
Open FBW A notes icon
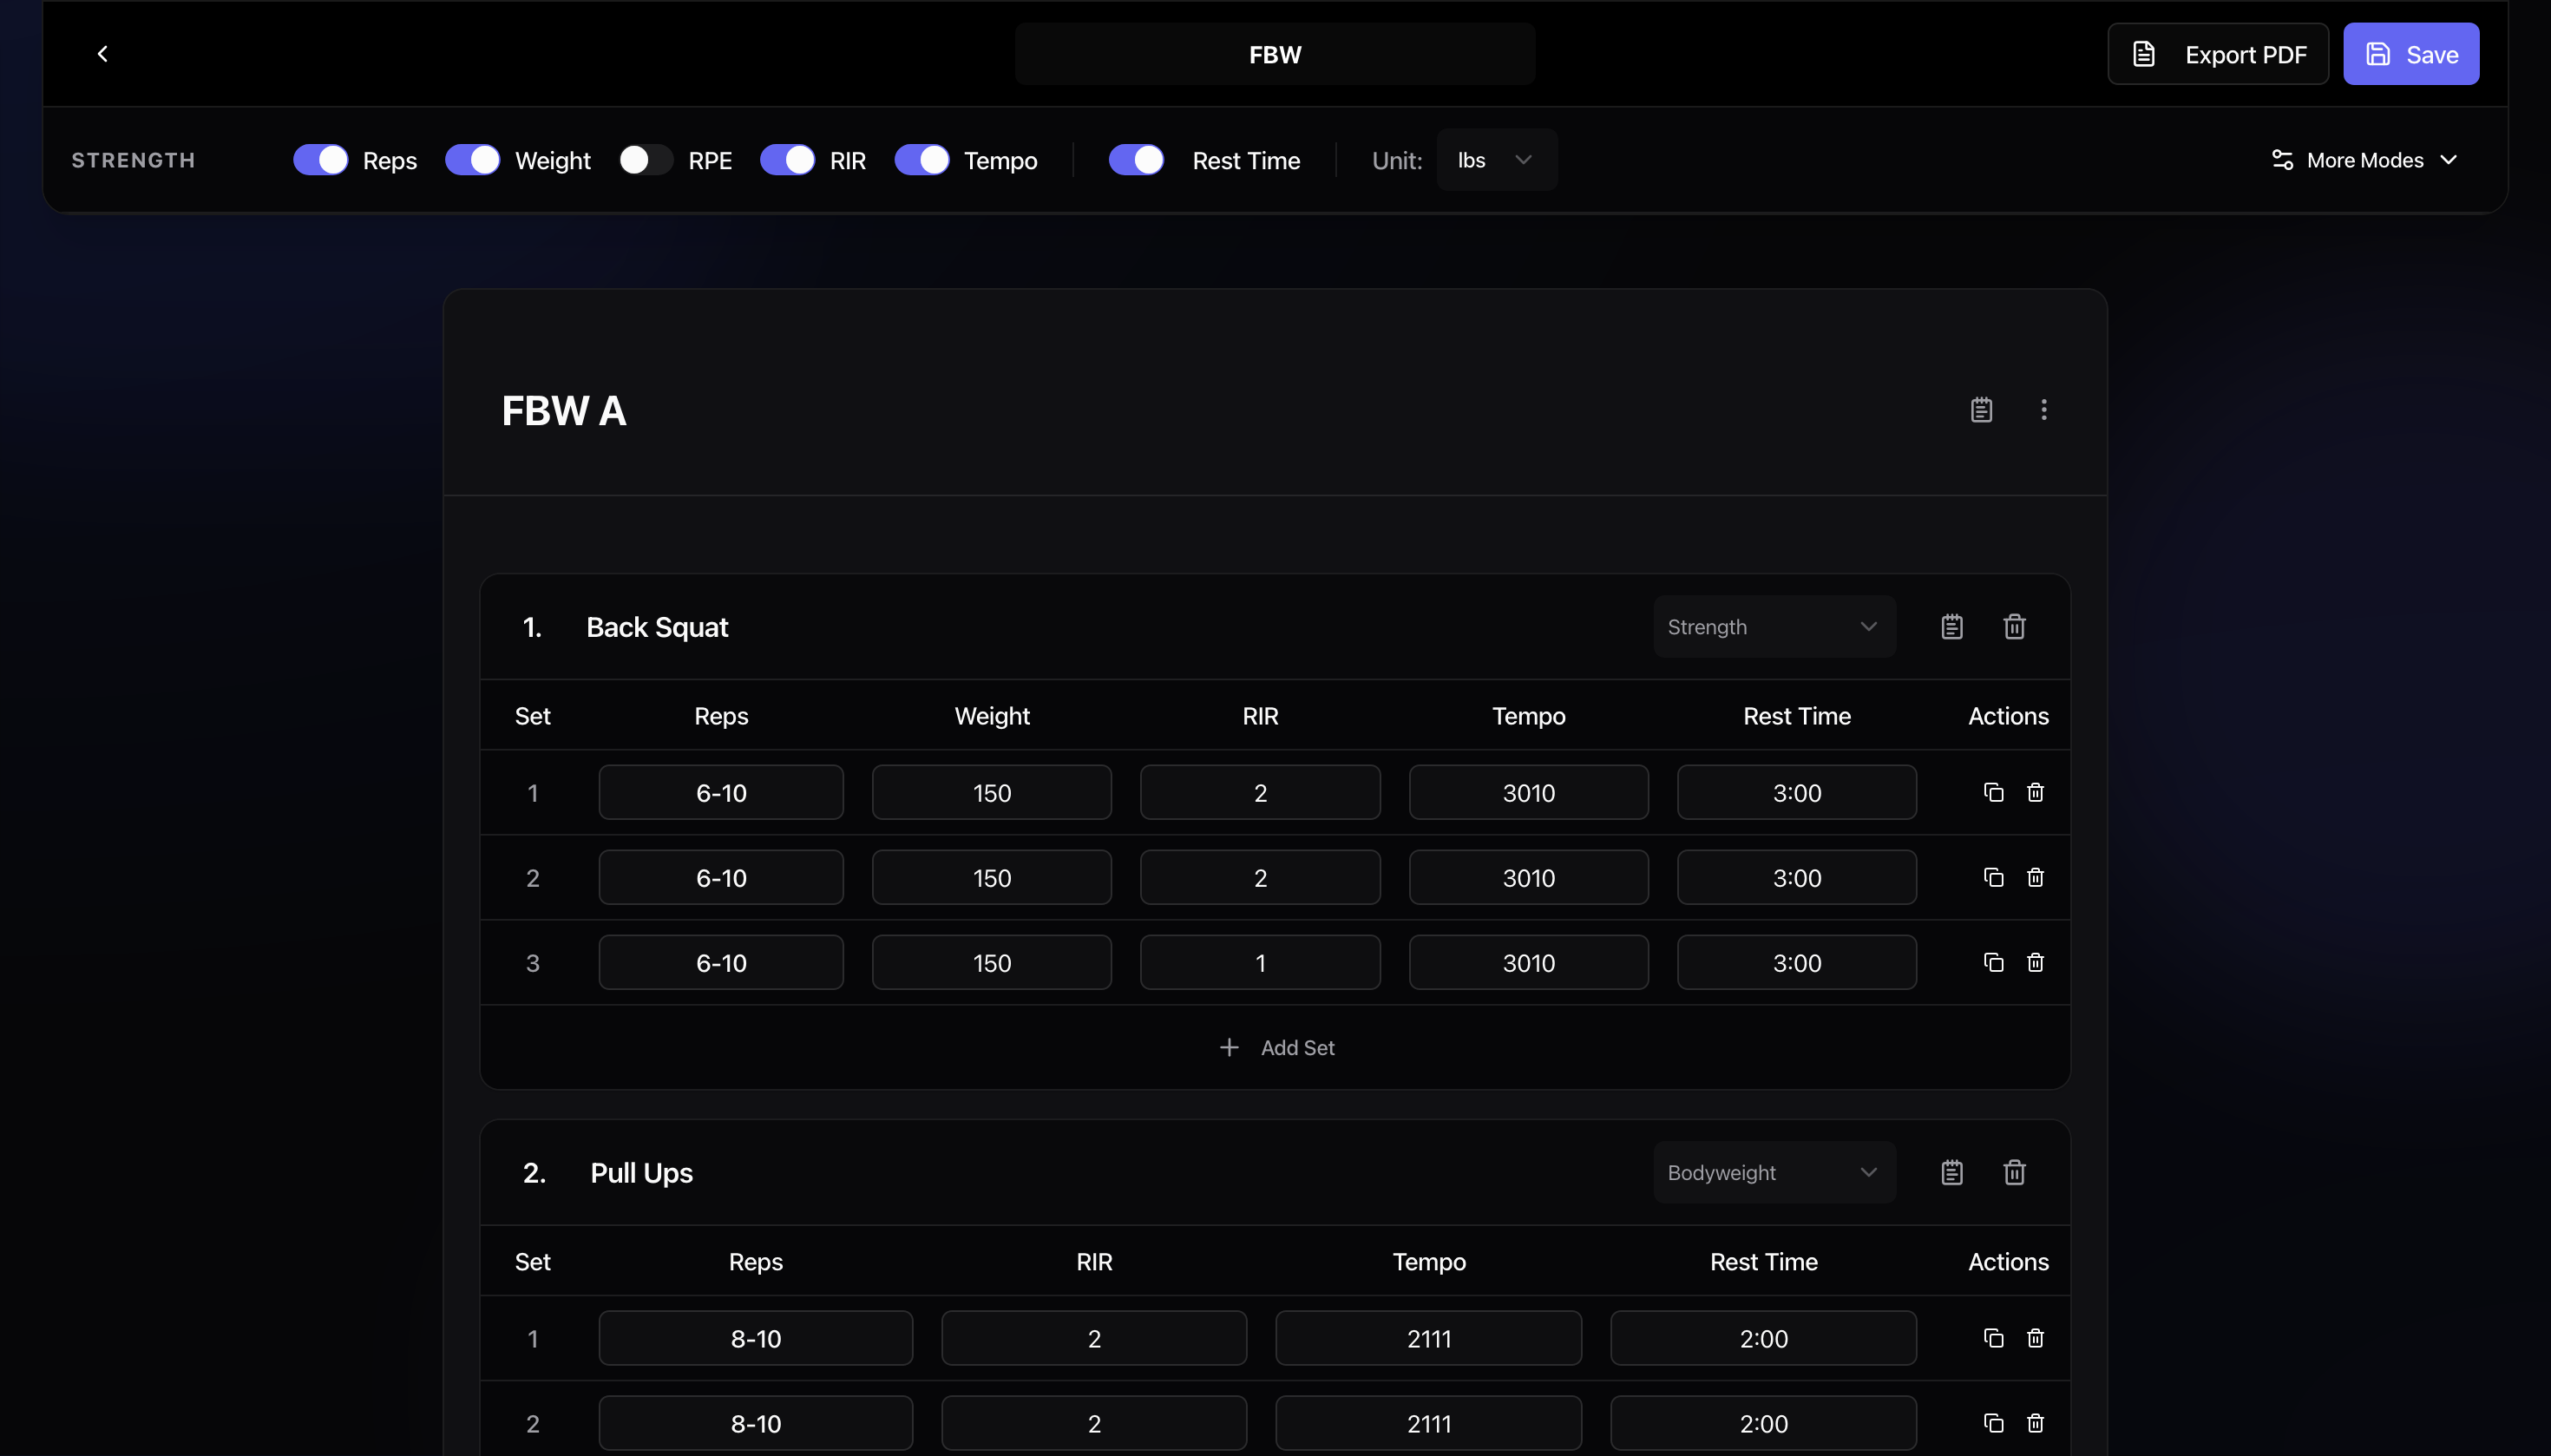tap(1981, 410)
